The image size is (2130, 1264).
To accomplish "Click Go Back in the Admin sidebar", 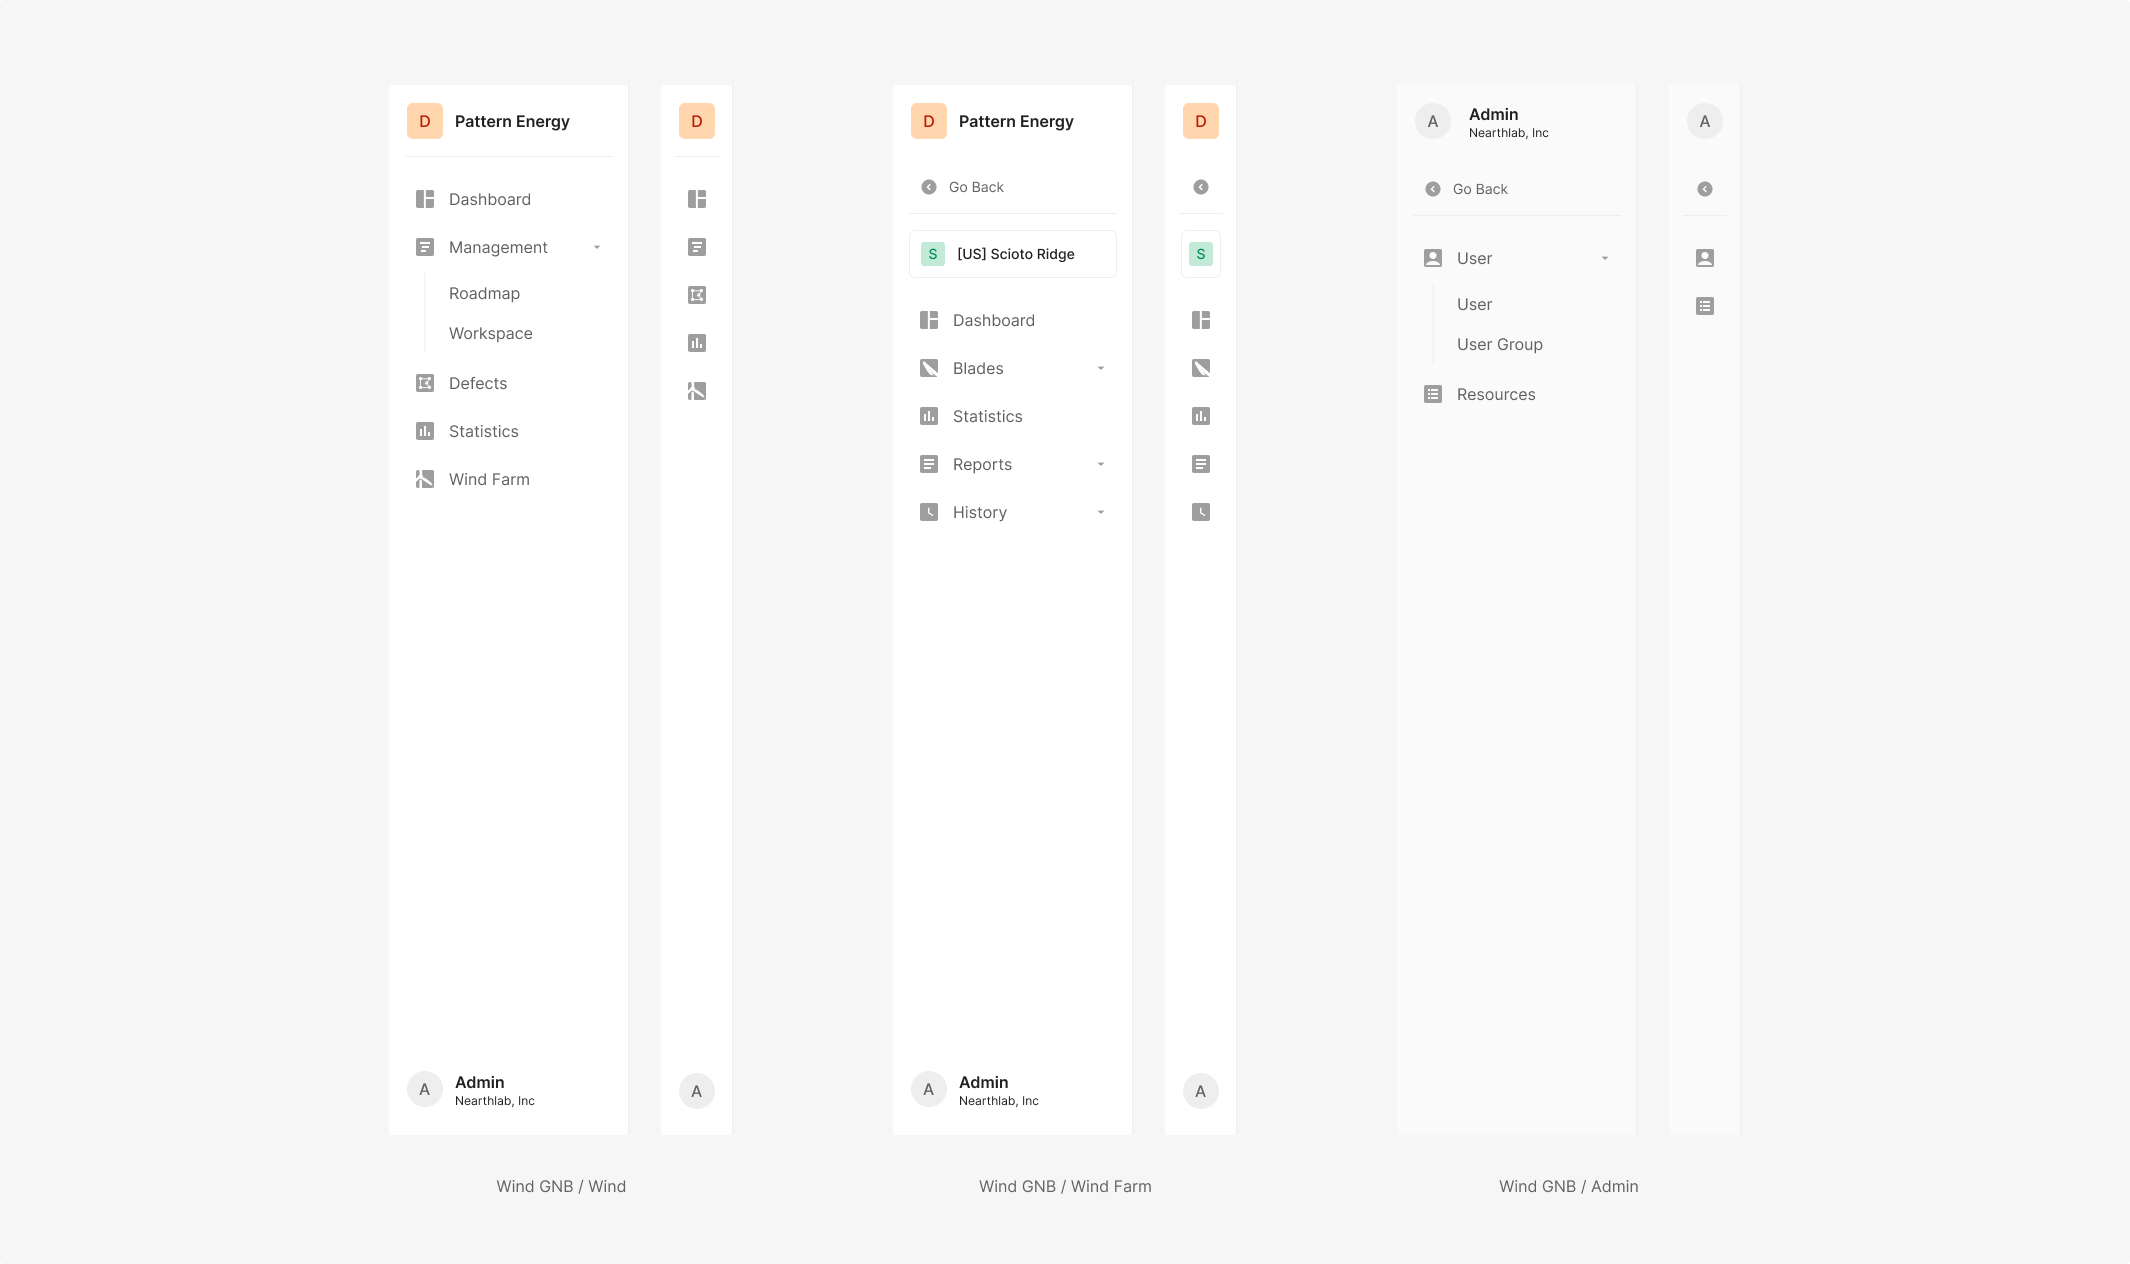I will (1479, 189).
